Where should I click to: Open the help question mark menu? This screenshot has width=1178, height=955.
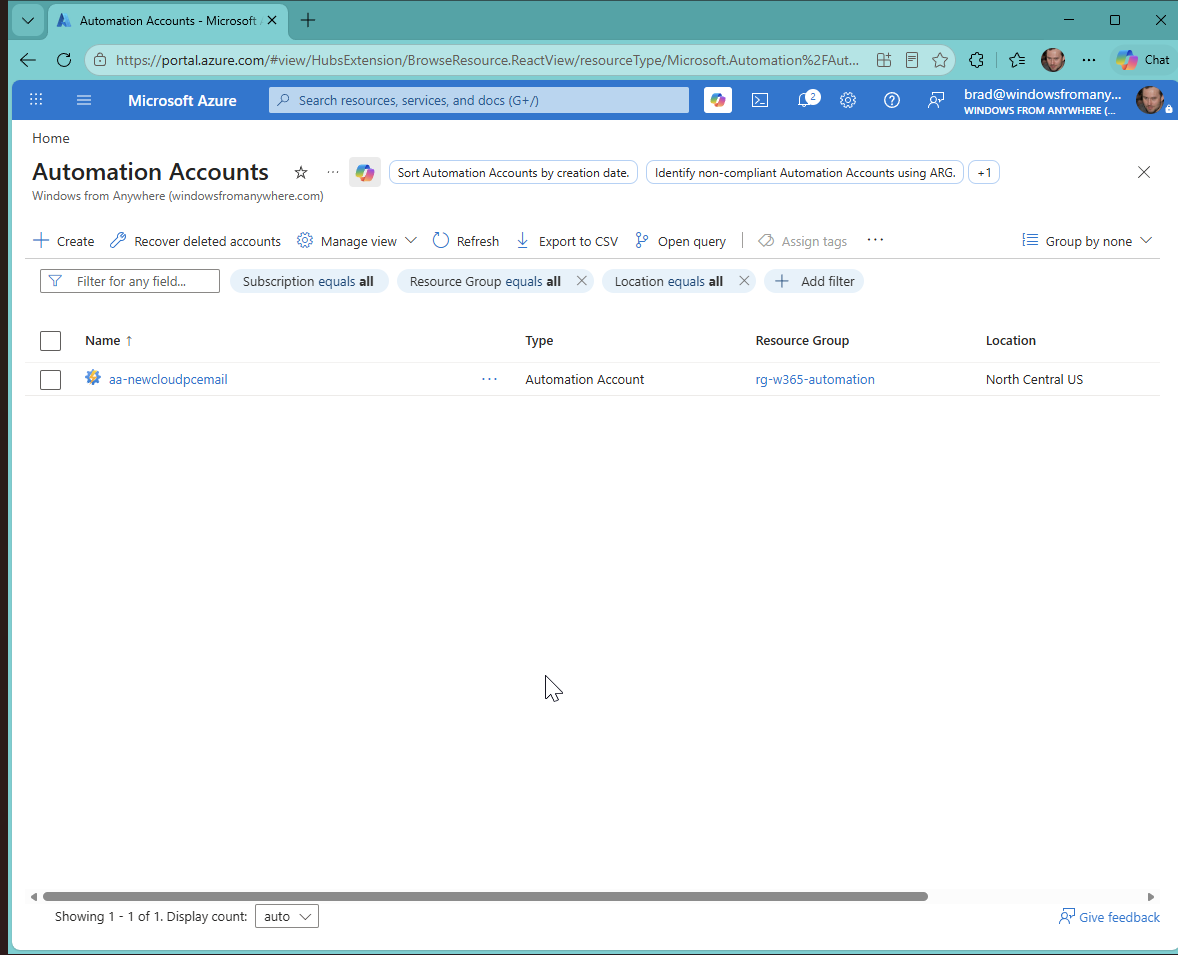(891, 100)
